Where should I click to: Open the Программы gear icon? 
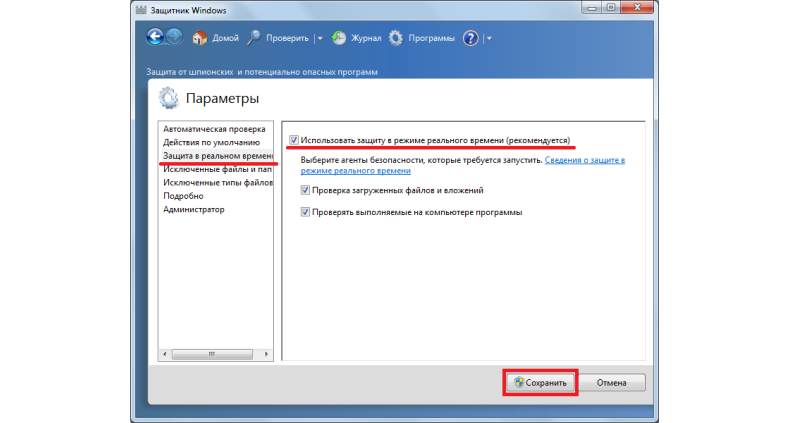click(395, 38)
